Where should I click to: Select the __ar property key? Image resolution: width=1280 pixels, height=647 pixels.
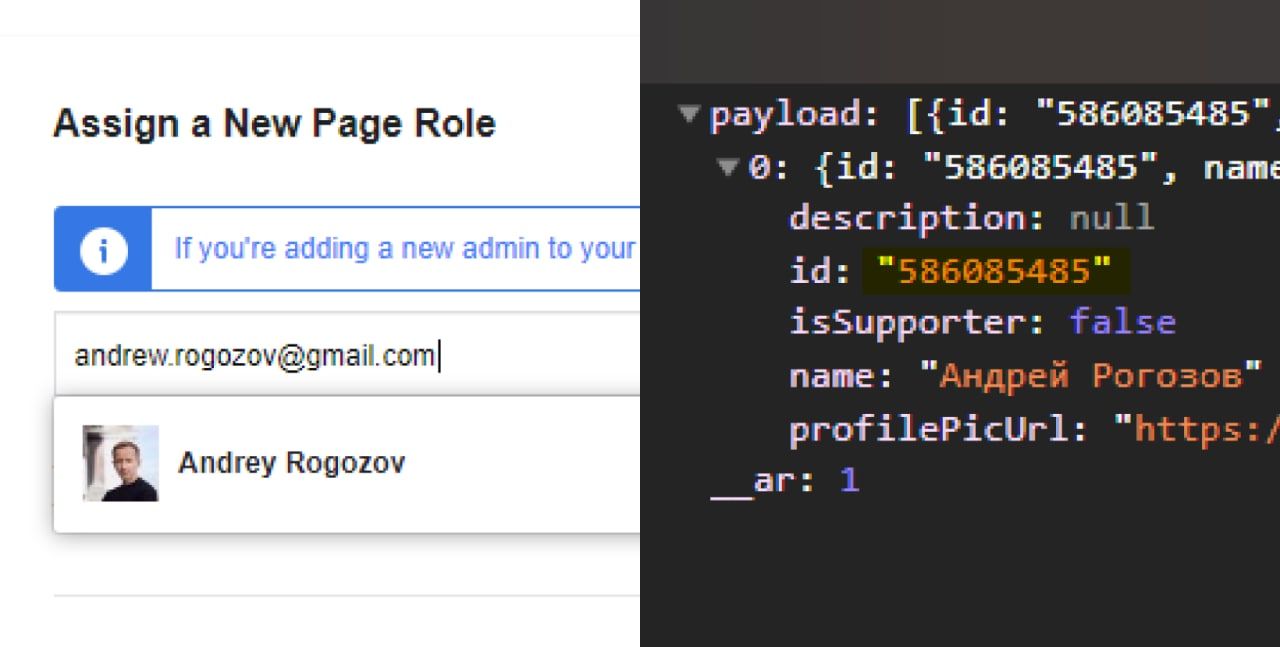[x=752, y=481]
